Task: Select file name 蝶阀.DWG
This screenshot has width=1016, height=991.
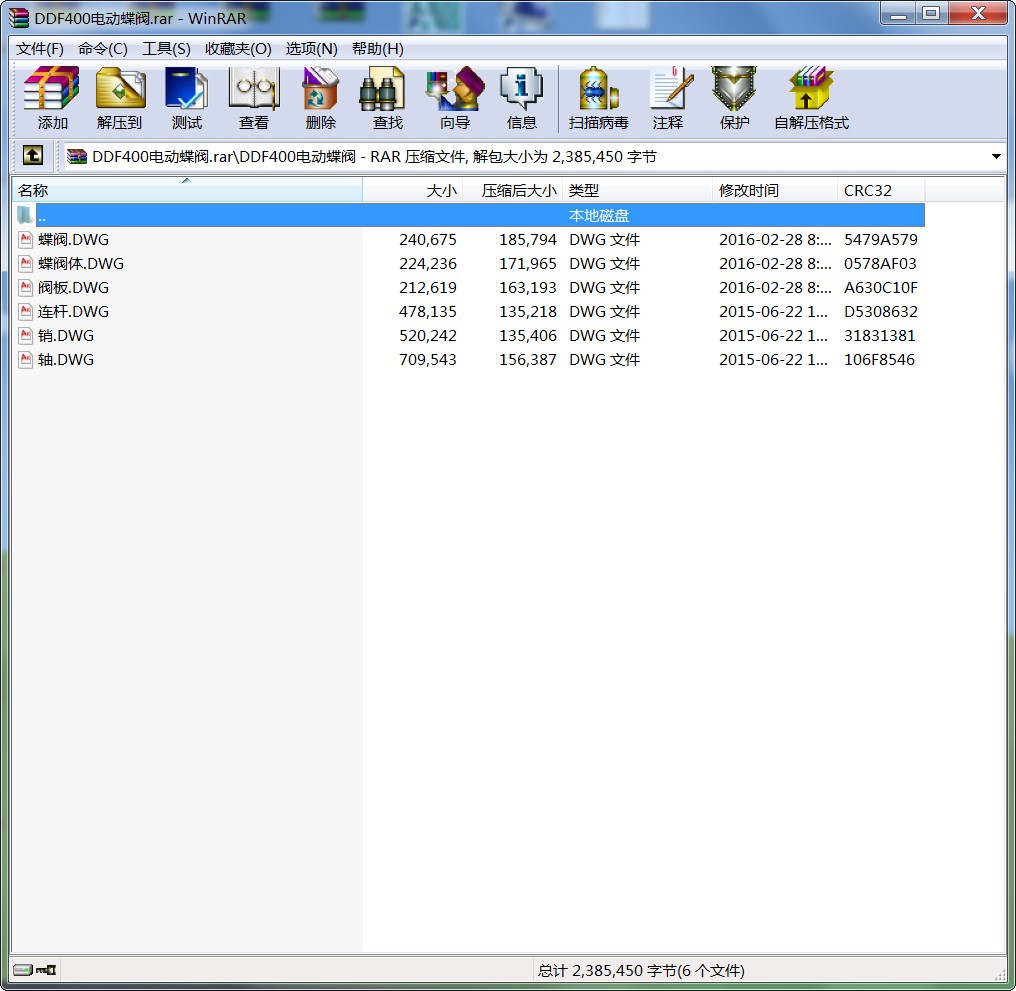Action: 73,240
